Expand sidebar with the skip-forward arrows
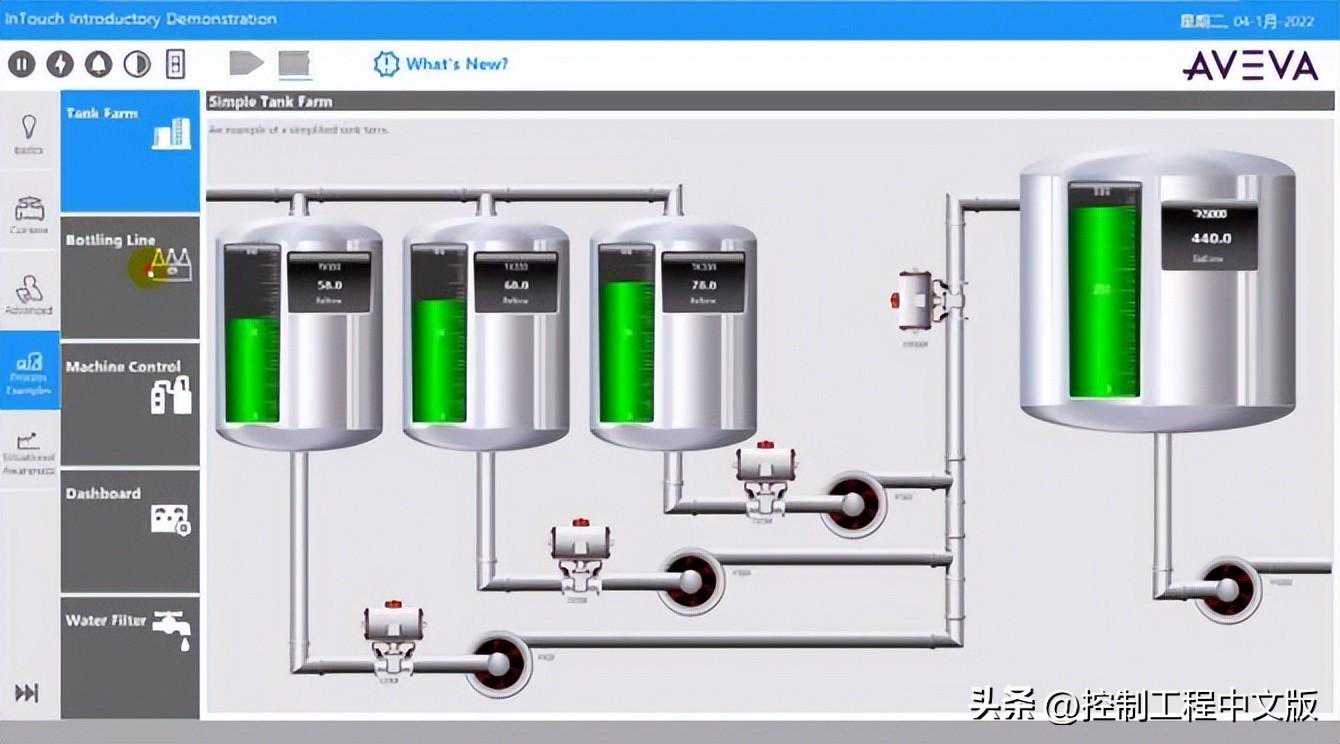The width and height of the screenshot is (1340, 744). [27, 693]
